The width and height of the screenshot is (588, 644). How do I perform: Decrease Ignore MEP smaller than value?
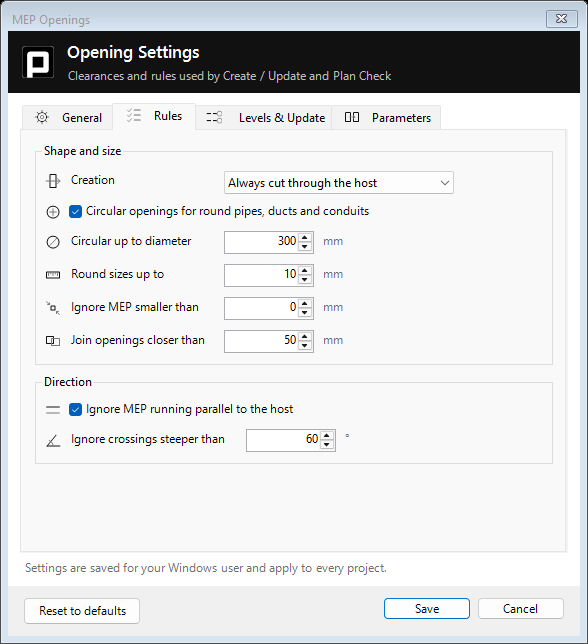pyautogui.click(x=305, y=313)
